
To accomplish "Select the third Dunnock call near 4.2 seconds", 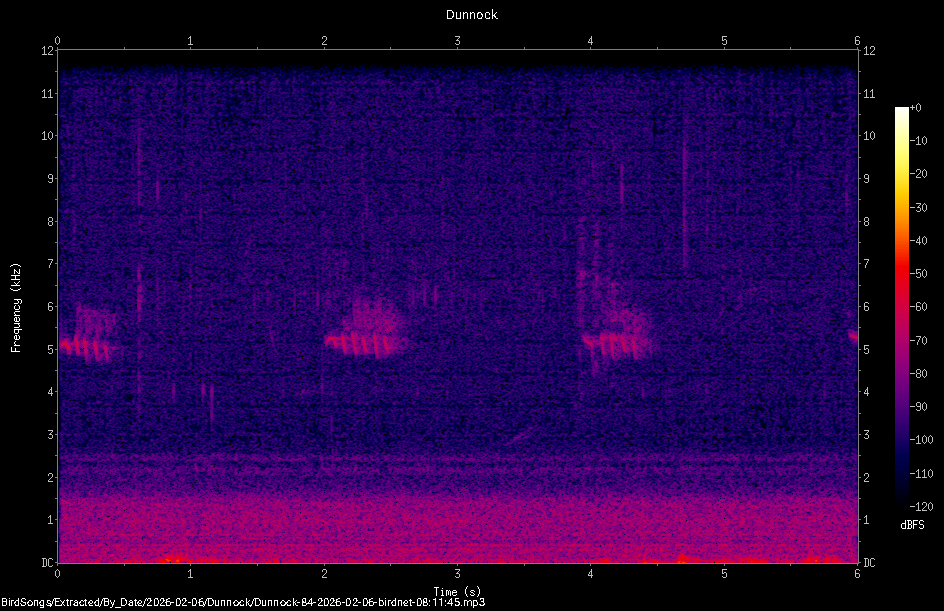I will tap(615, 325).
